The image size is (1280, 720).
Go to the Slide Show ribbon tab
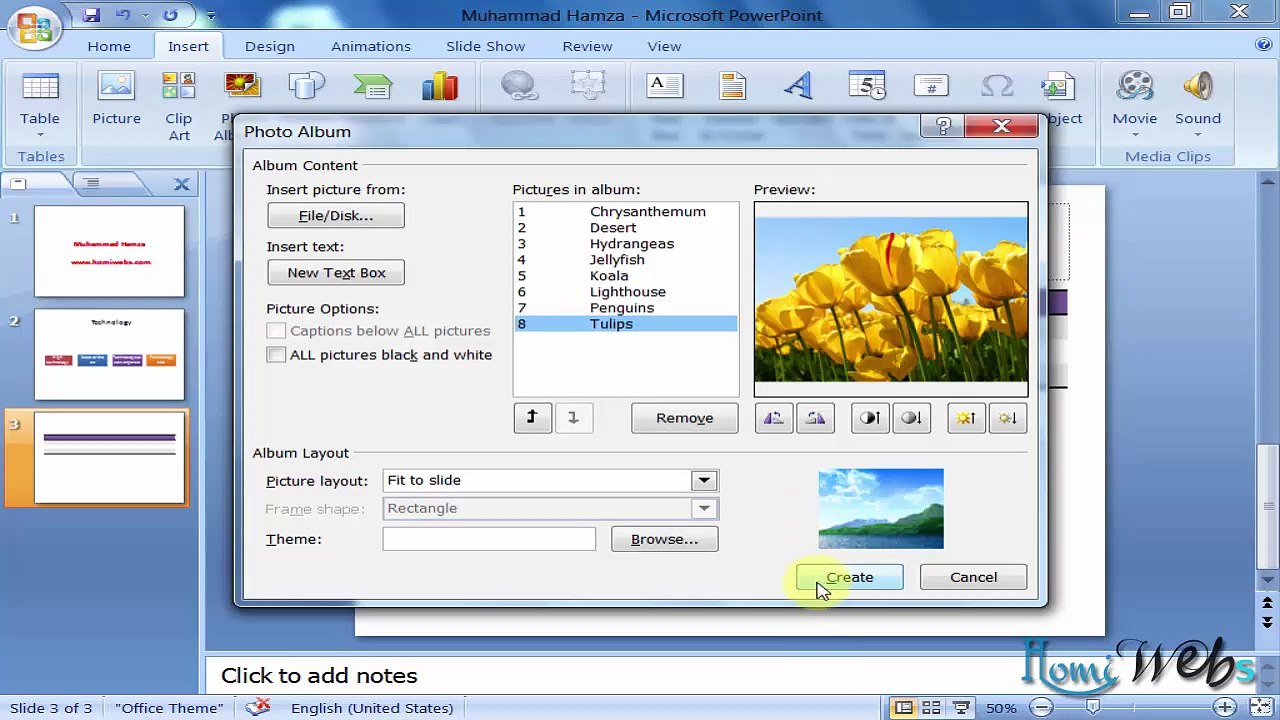(485, 46)
